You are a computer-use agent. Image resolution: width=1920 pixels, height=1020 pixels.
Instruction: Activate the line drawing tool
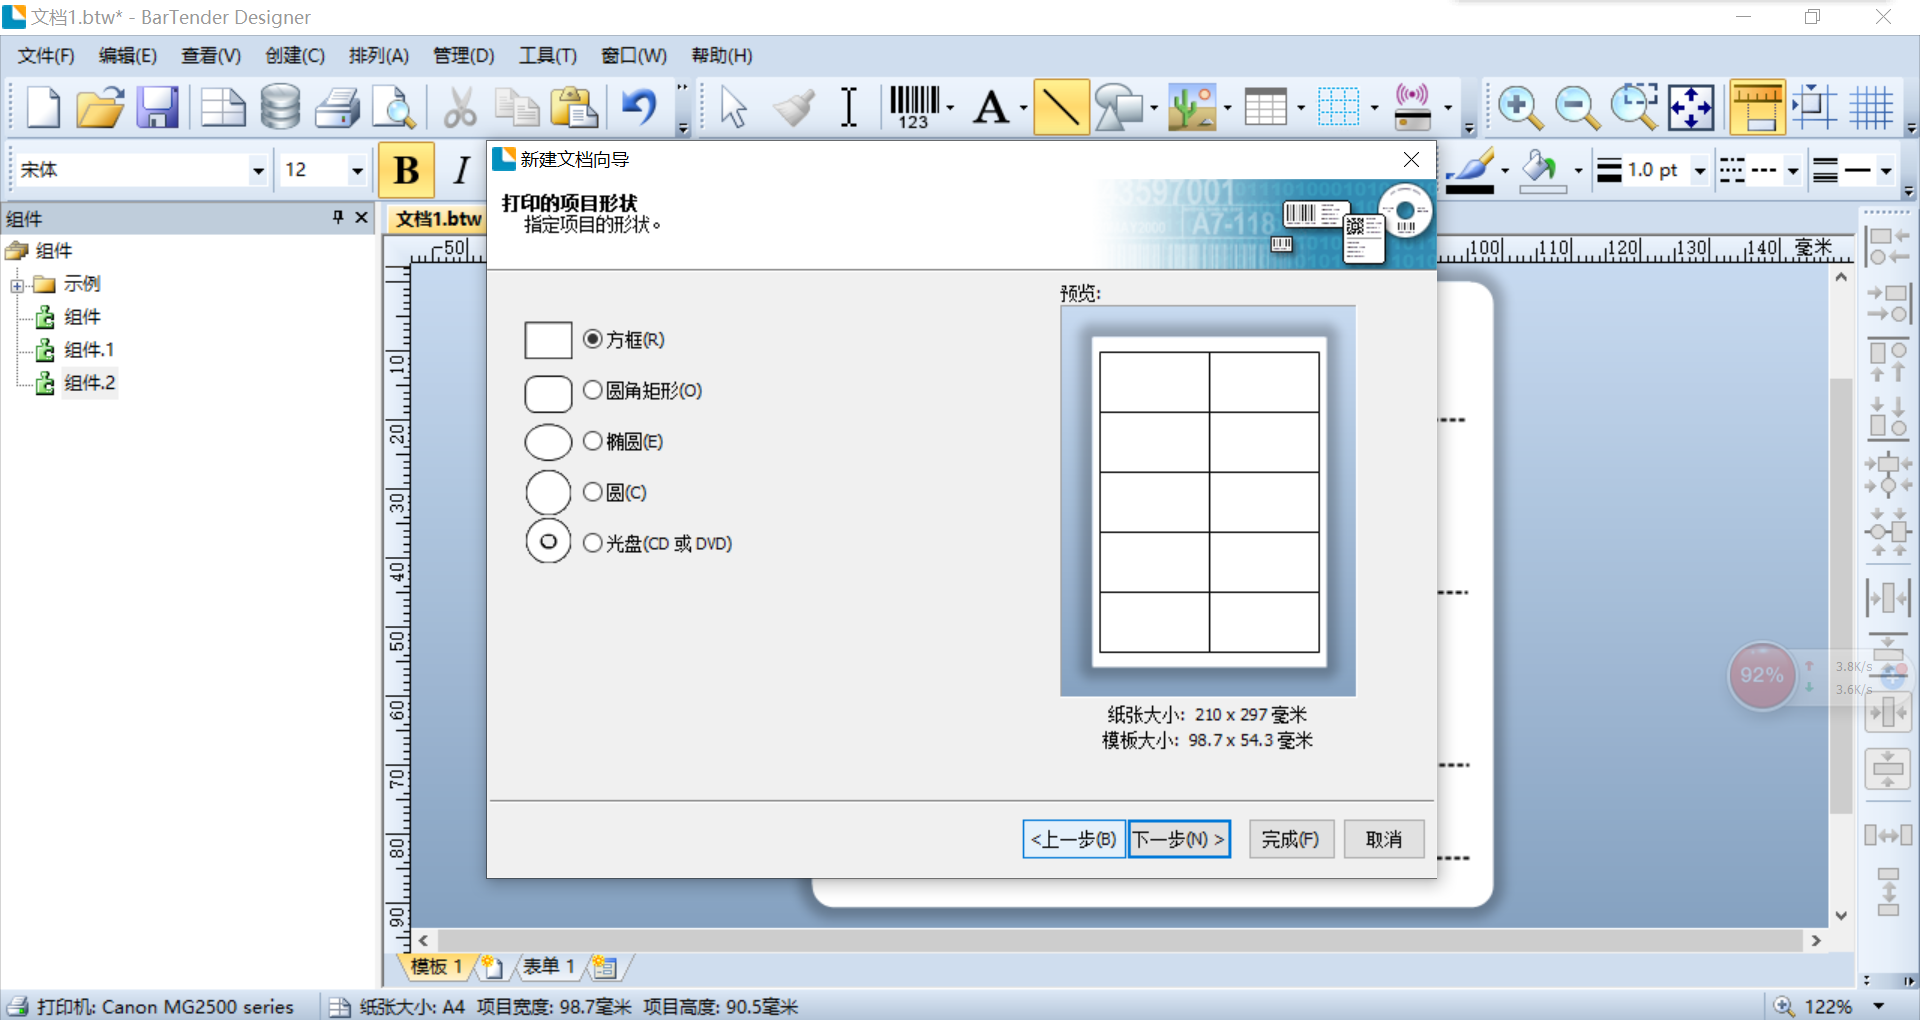tap(1061, 107)
